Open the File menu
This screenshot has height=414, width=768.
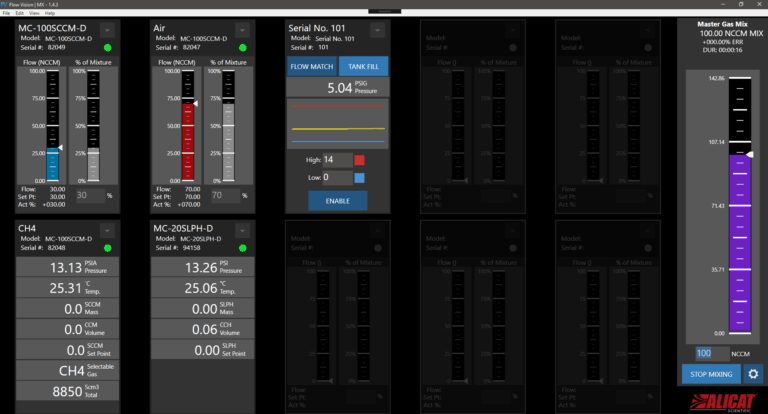(x=6, y=13)
